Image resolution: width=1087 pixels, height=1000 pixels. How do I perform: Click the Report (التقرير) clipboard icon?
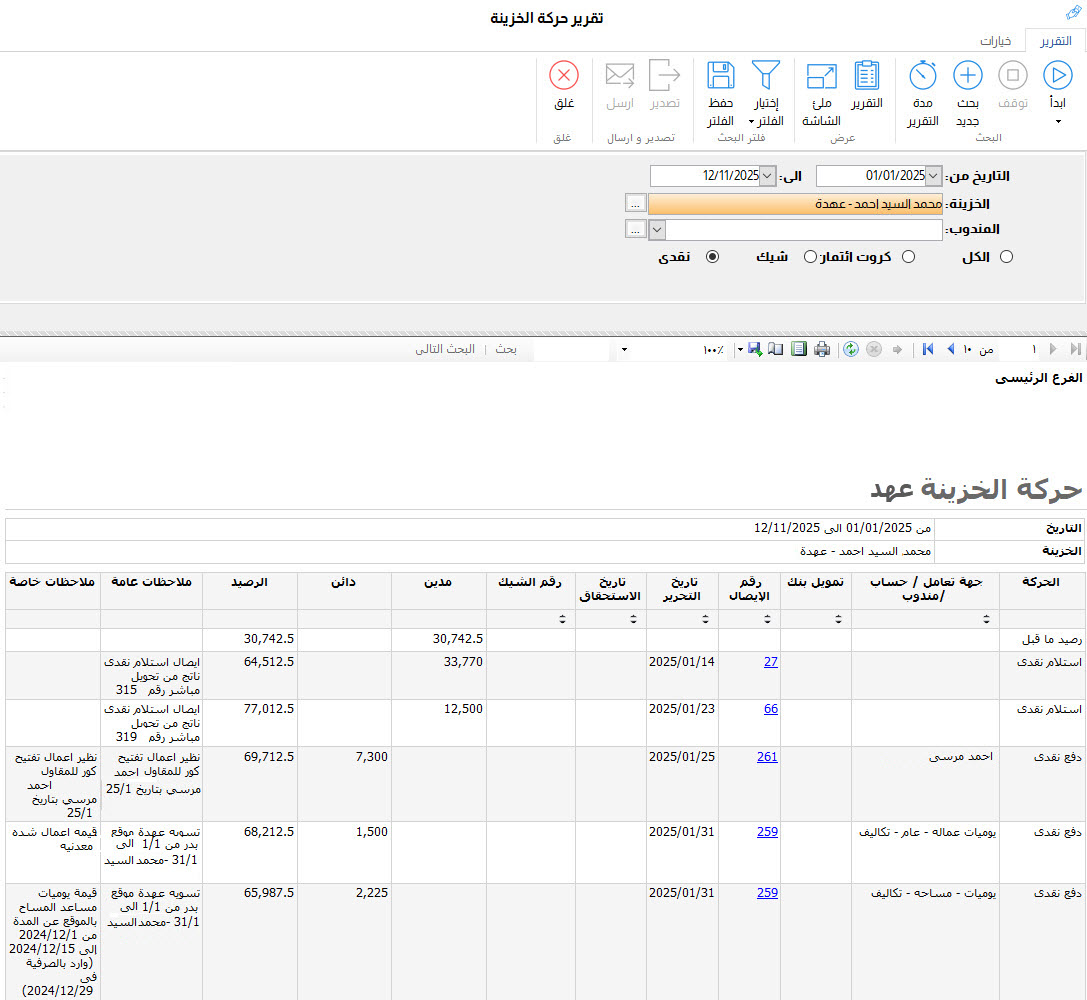click(x=866, y=76)
